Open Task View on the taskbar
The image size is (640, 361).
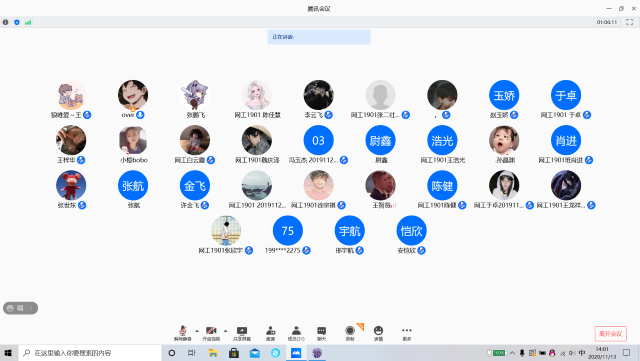[x=191, y=353]
